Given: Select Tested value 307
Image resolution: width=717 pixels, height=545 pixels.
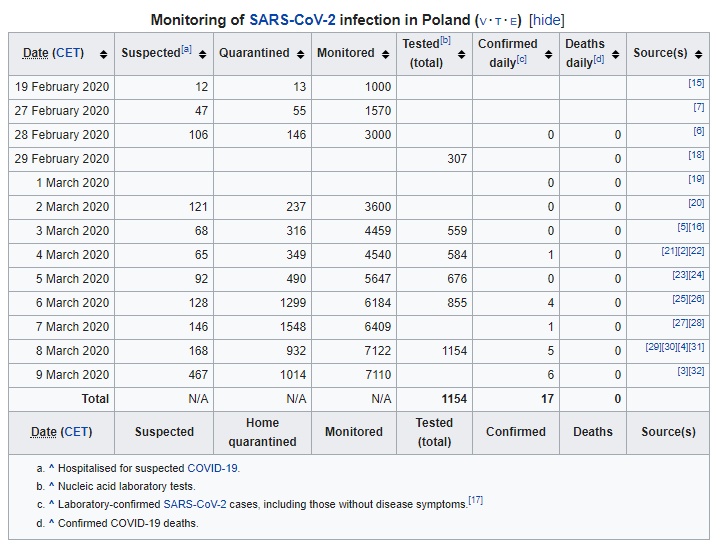Looking at the screenshot, I should click(457, 159).
